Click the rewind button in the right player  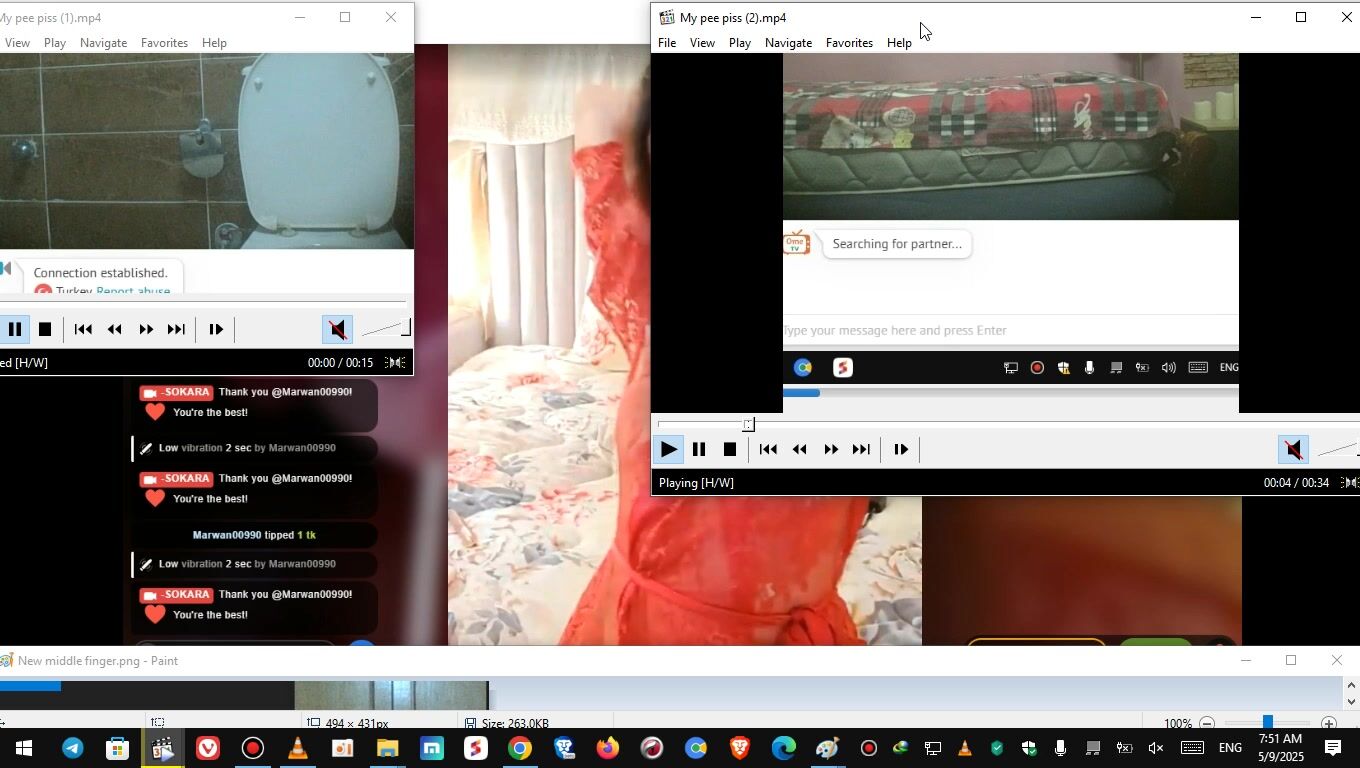point(799,450)
